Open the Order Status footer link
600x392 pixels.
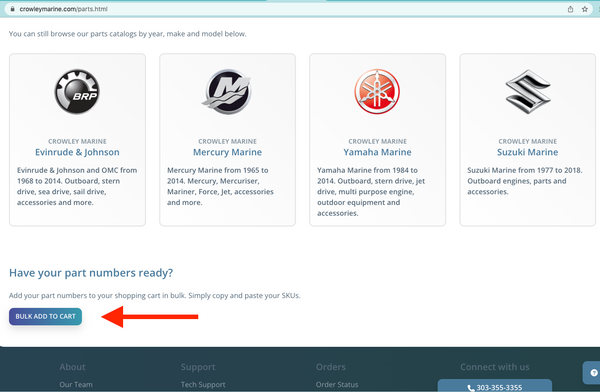click(337, 384)
